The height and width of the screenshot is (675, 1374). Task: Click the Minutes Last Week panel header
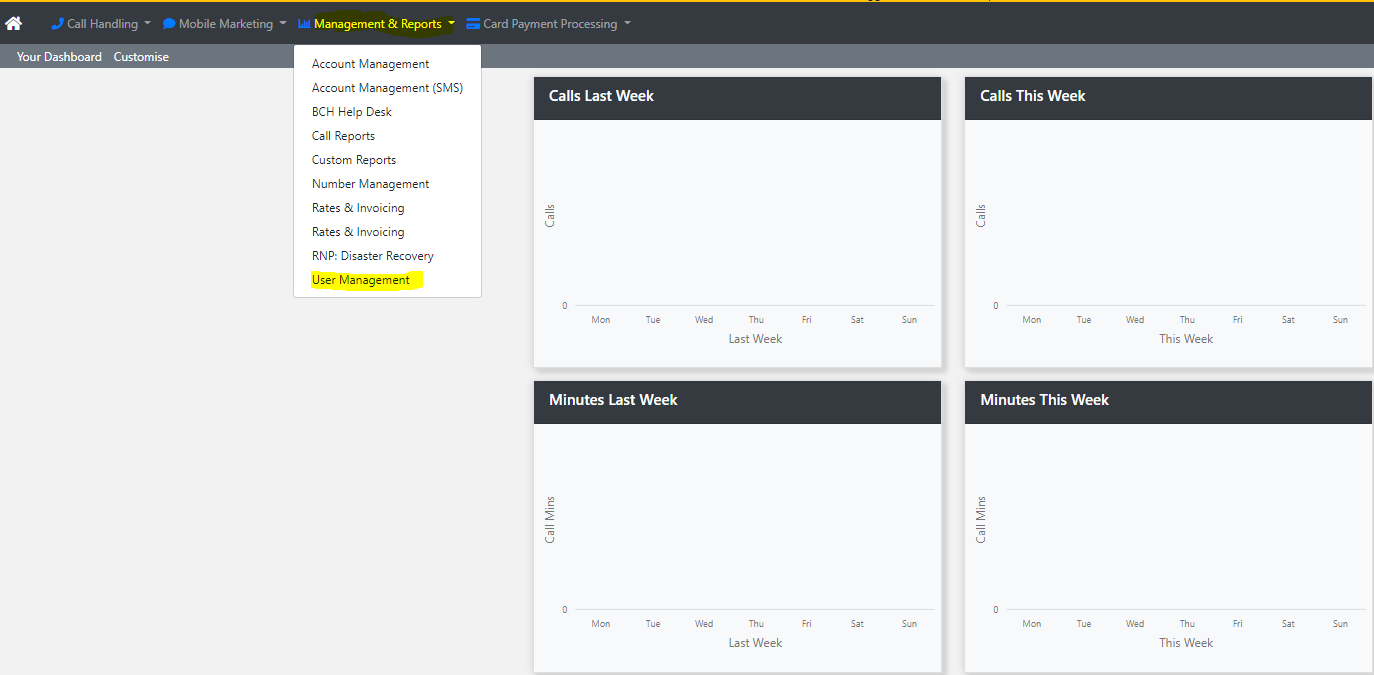click(737, 402)
